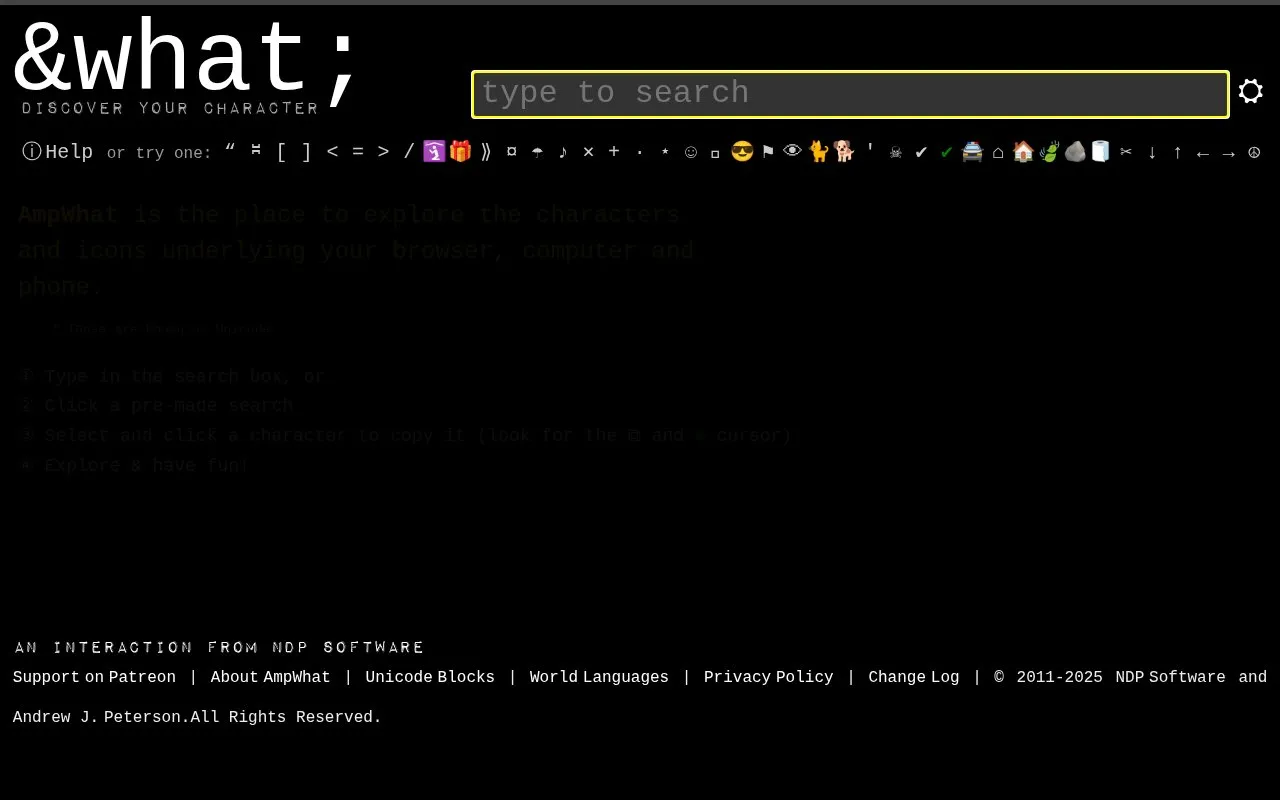Try the cat emoji search
1280x800 pixels.
point(819,152)
